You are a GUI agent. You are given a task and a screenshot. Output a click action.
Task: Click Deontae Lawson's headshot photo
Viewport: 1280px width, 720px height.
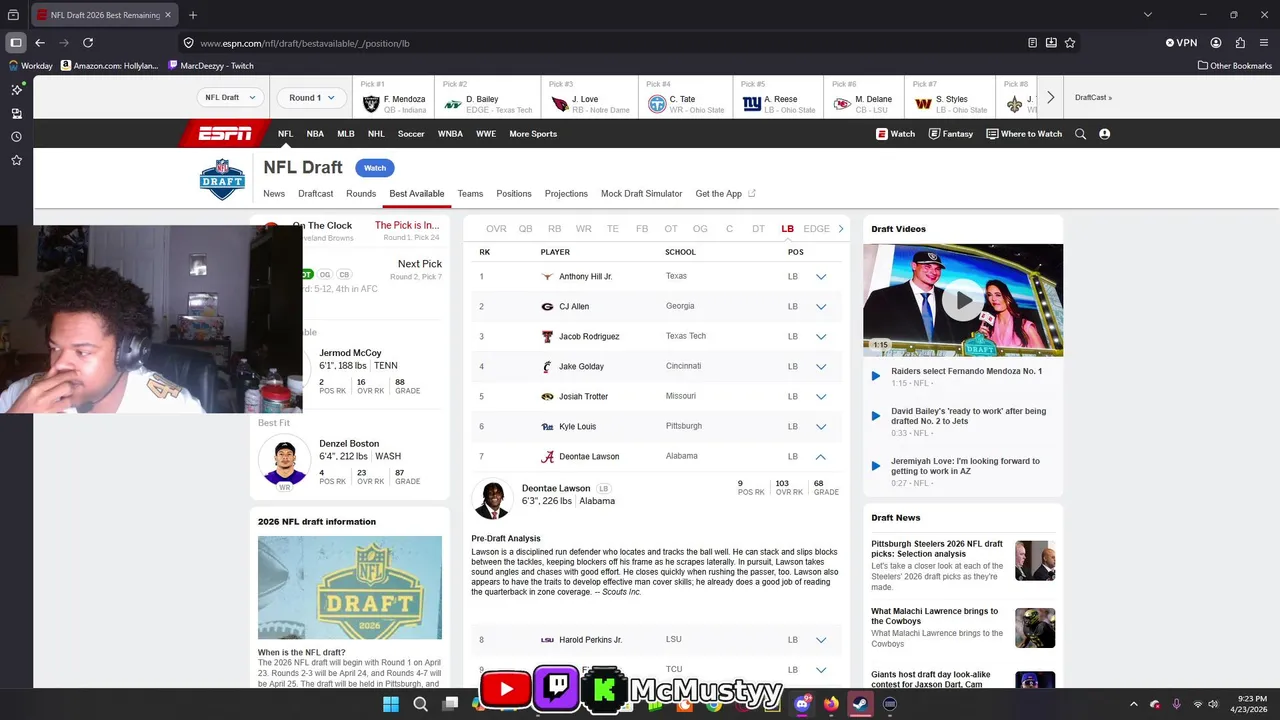492,499
